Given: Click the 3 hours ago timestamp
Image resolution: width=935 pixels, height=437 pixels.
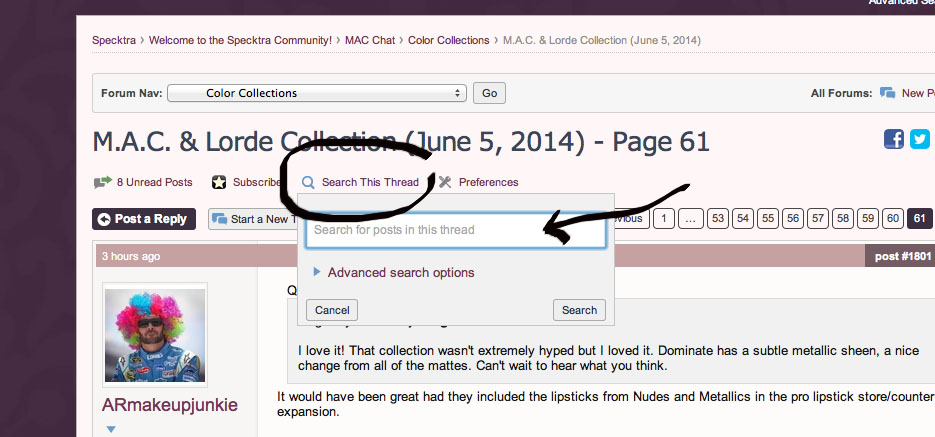Looking at the screenshot, I should pos(131,256).
